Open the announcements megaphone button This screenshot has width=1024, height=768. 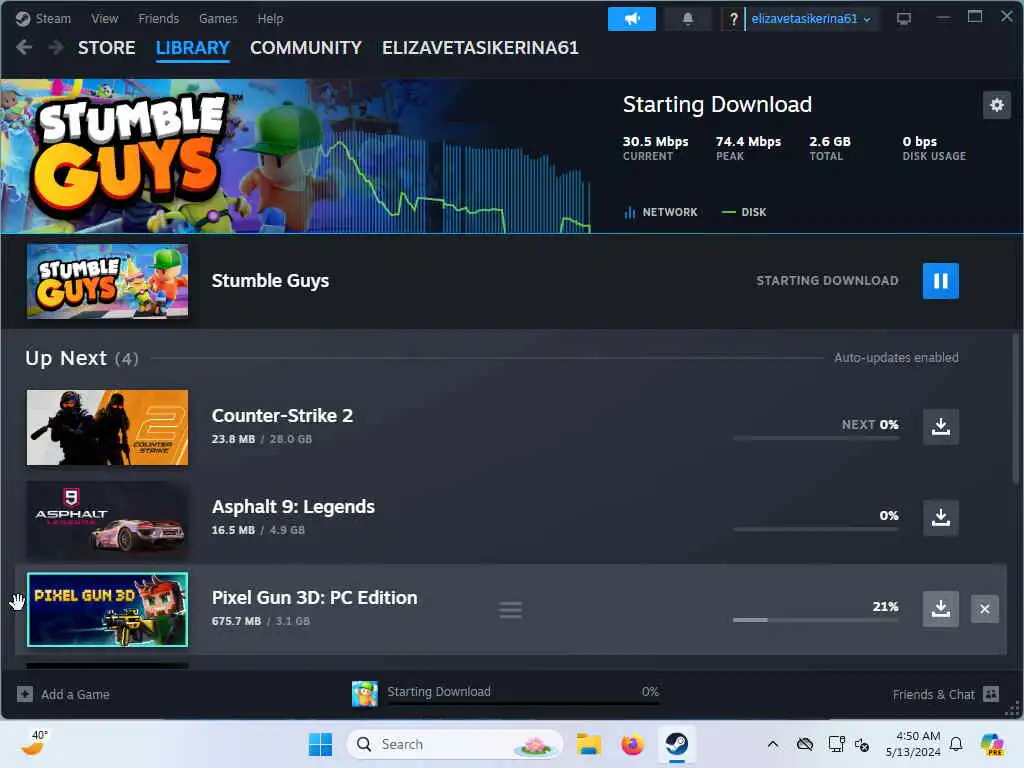[x=632, y=19]
